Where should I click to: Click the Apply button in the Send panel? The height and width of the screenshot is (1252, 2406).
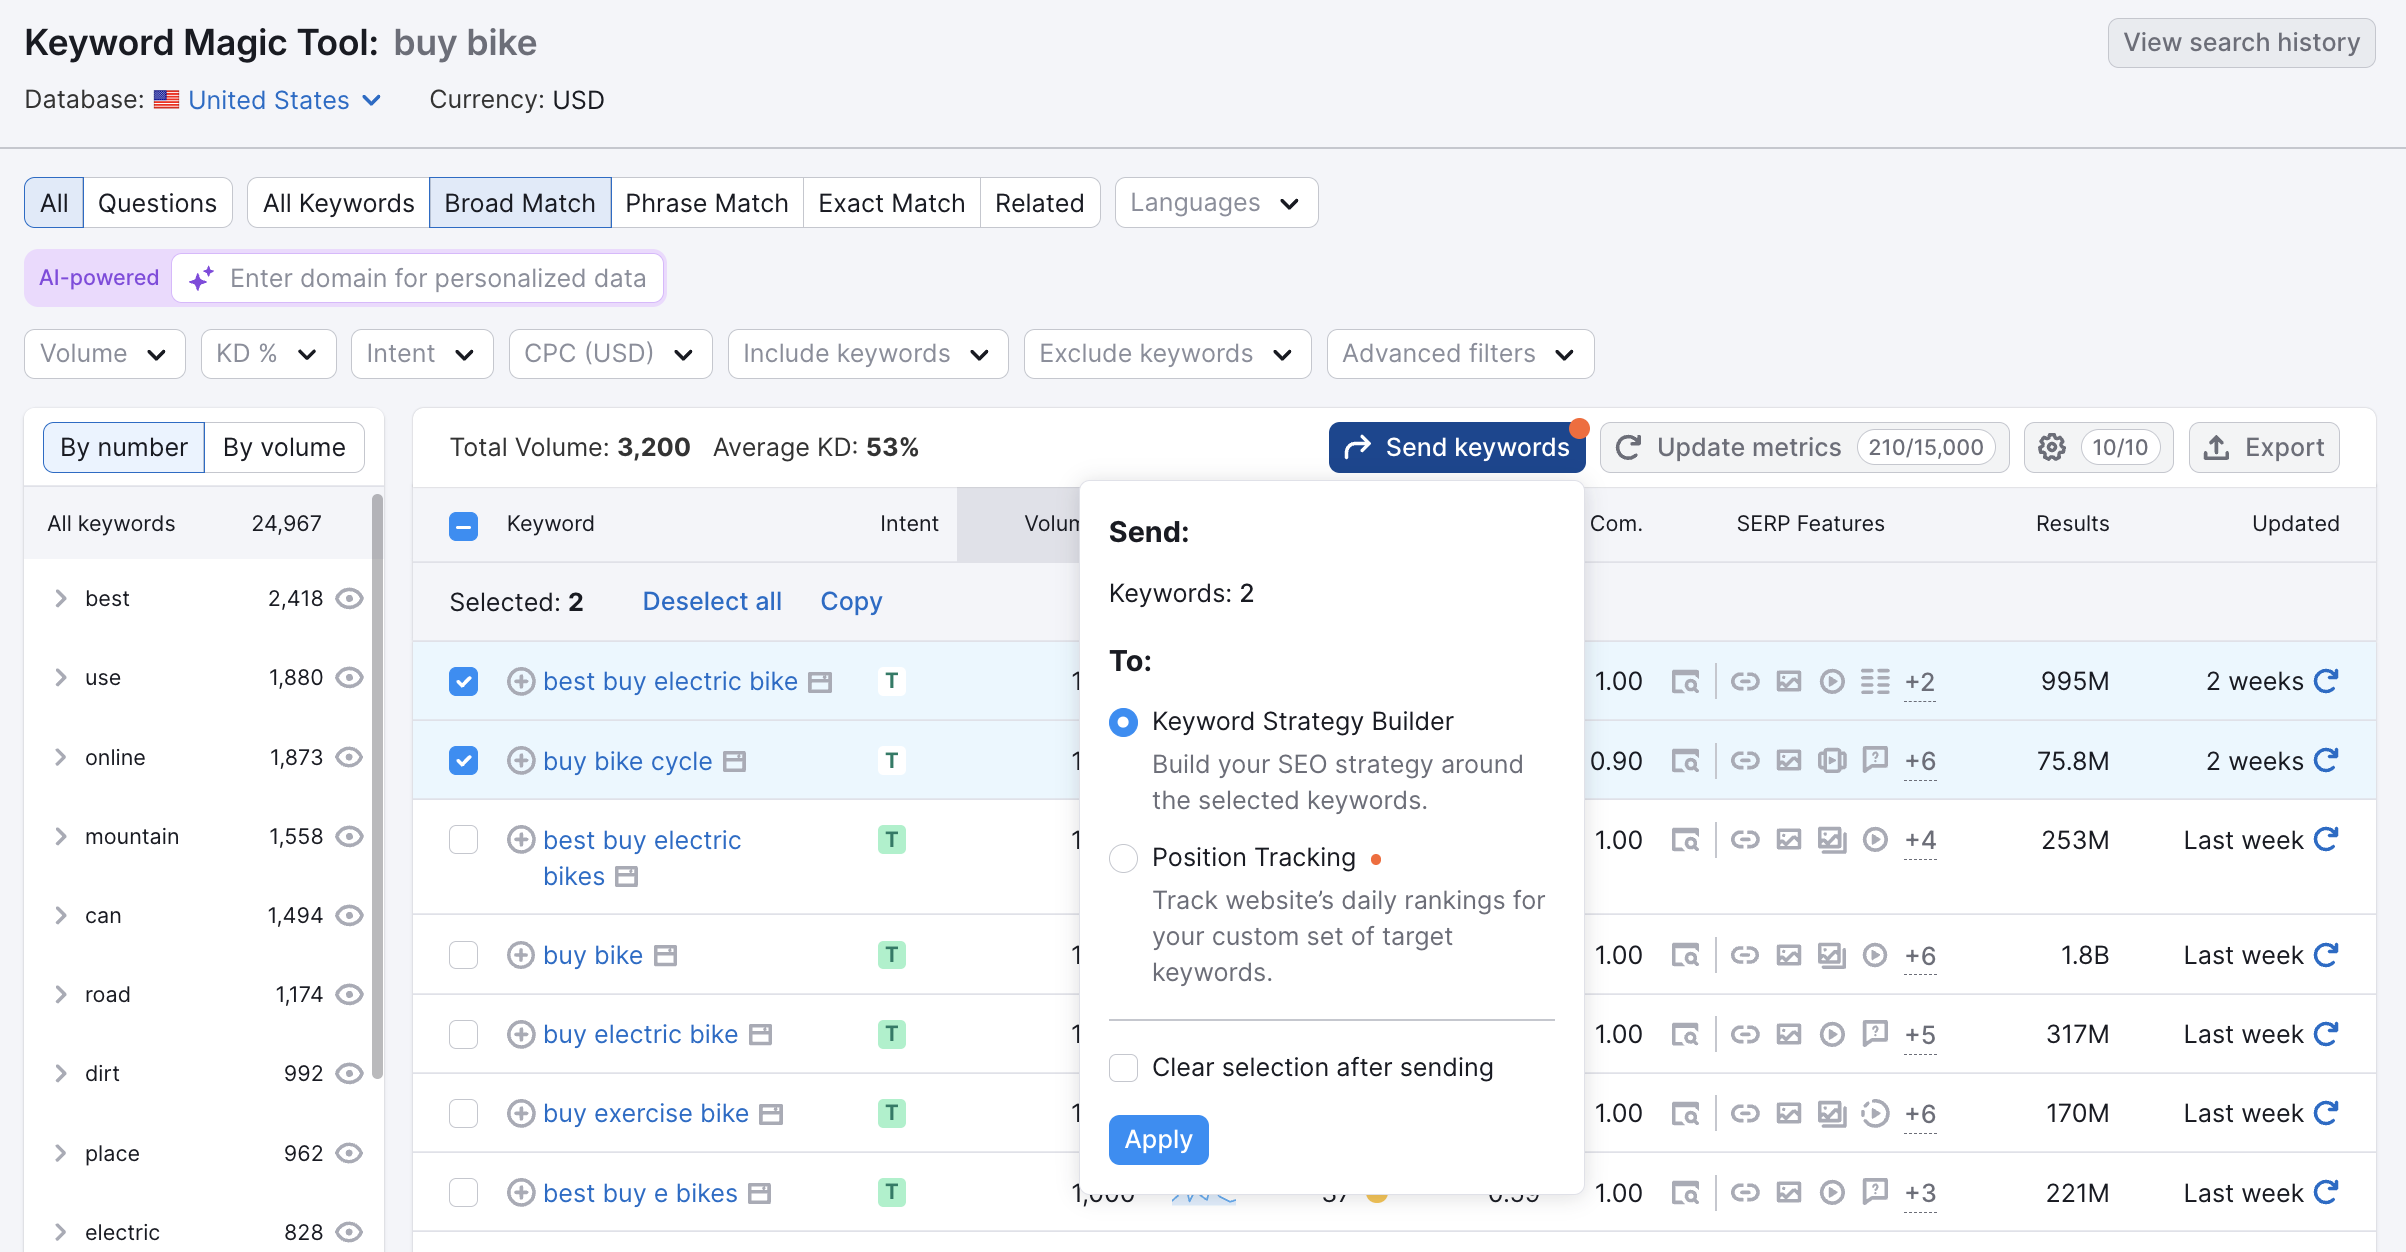pyautogui.click(x=1158, y=1139)
